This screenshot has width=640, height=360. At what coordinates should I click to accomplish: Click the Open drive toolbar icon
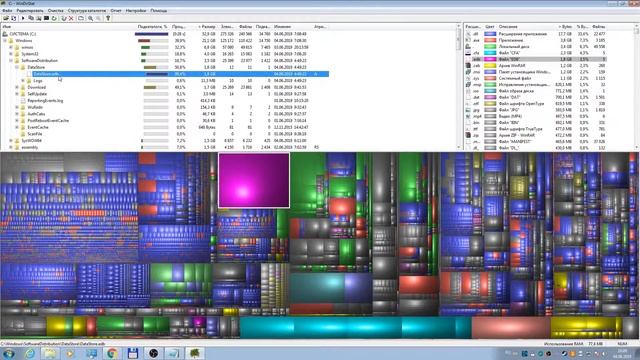pos(6,18)
